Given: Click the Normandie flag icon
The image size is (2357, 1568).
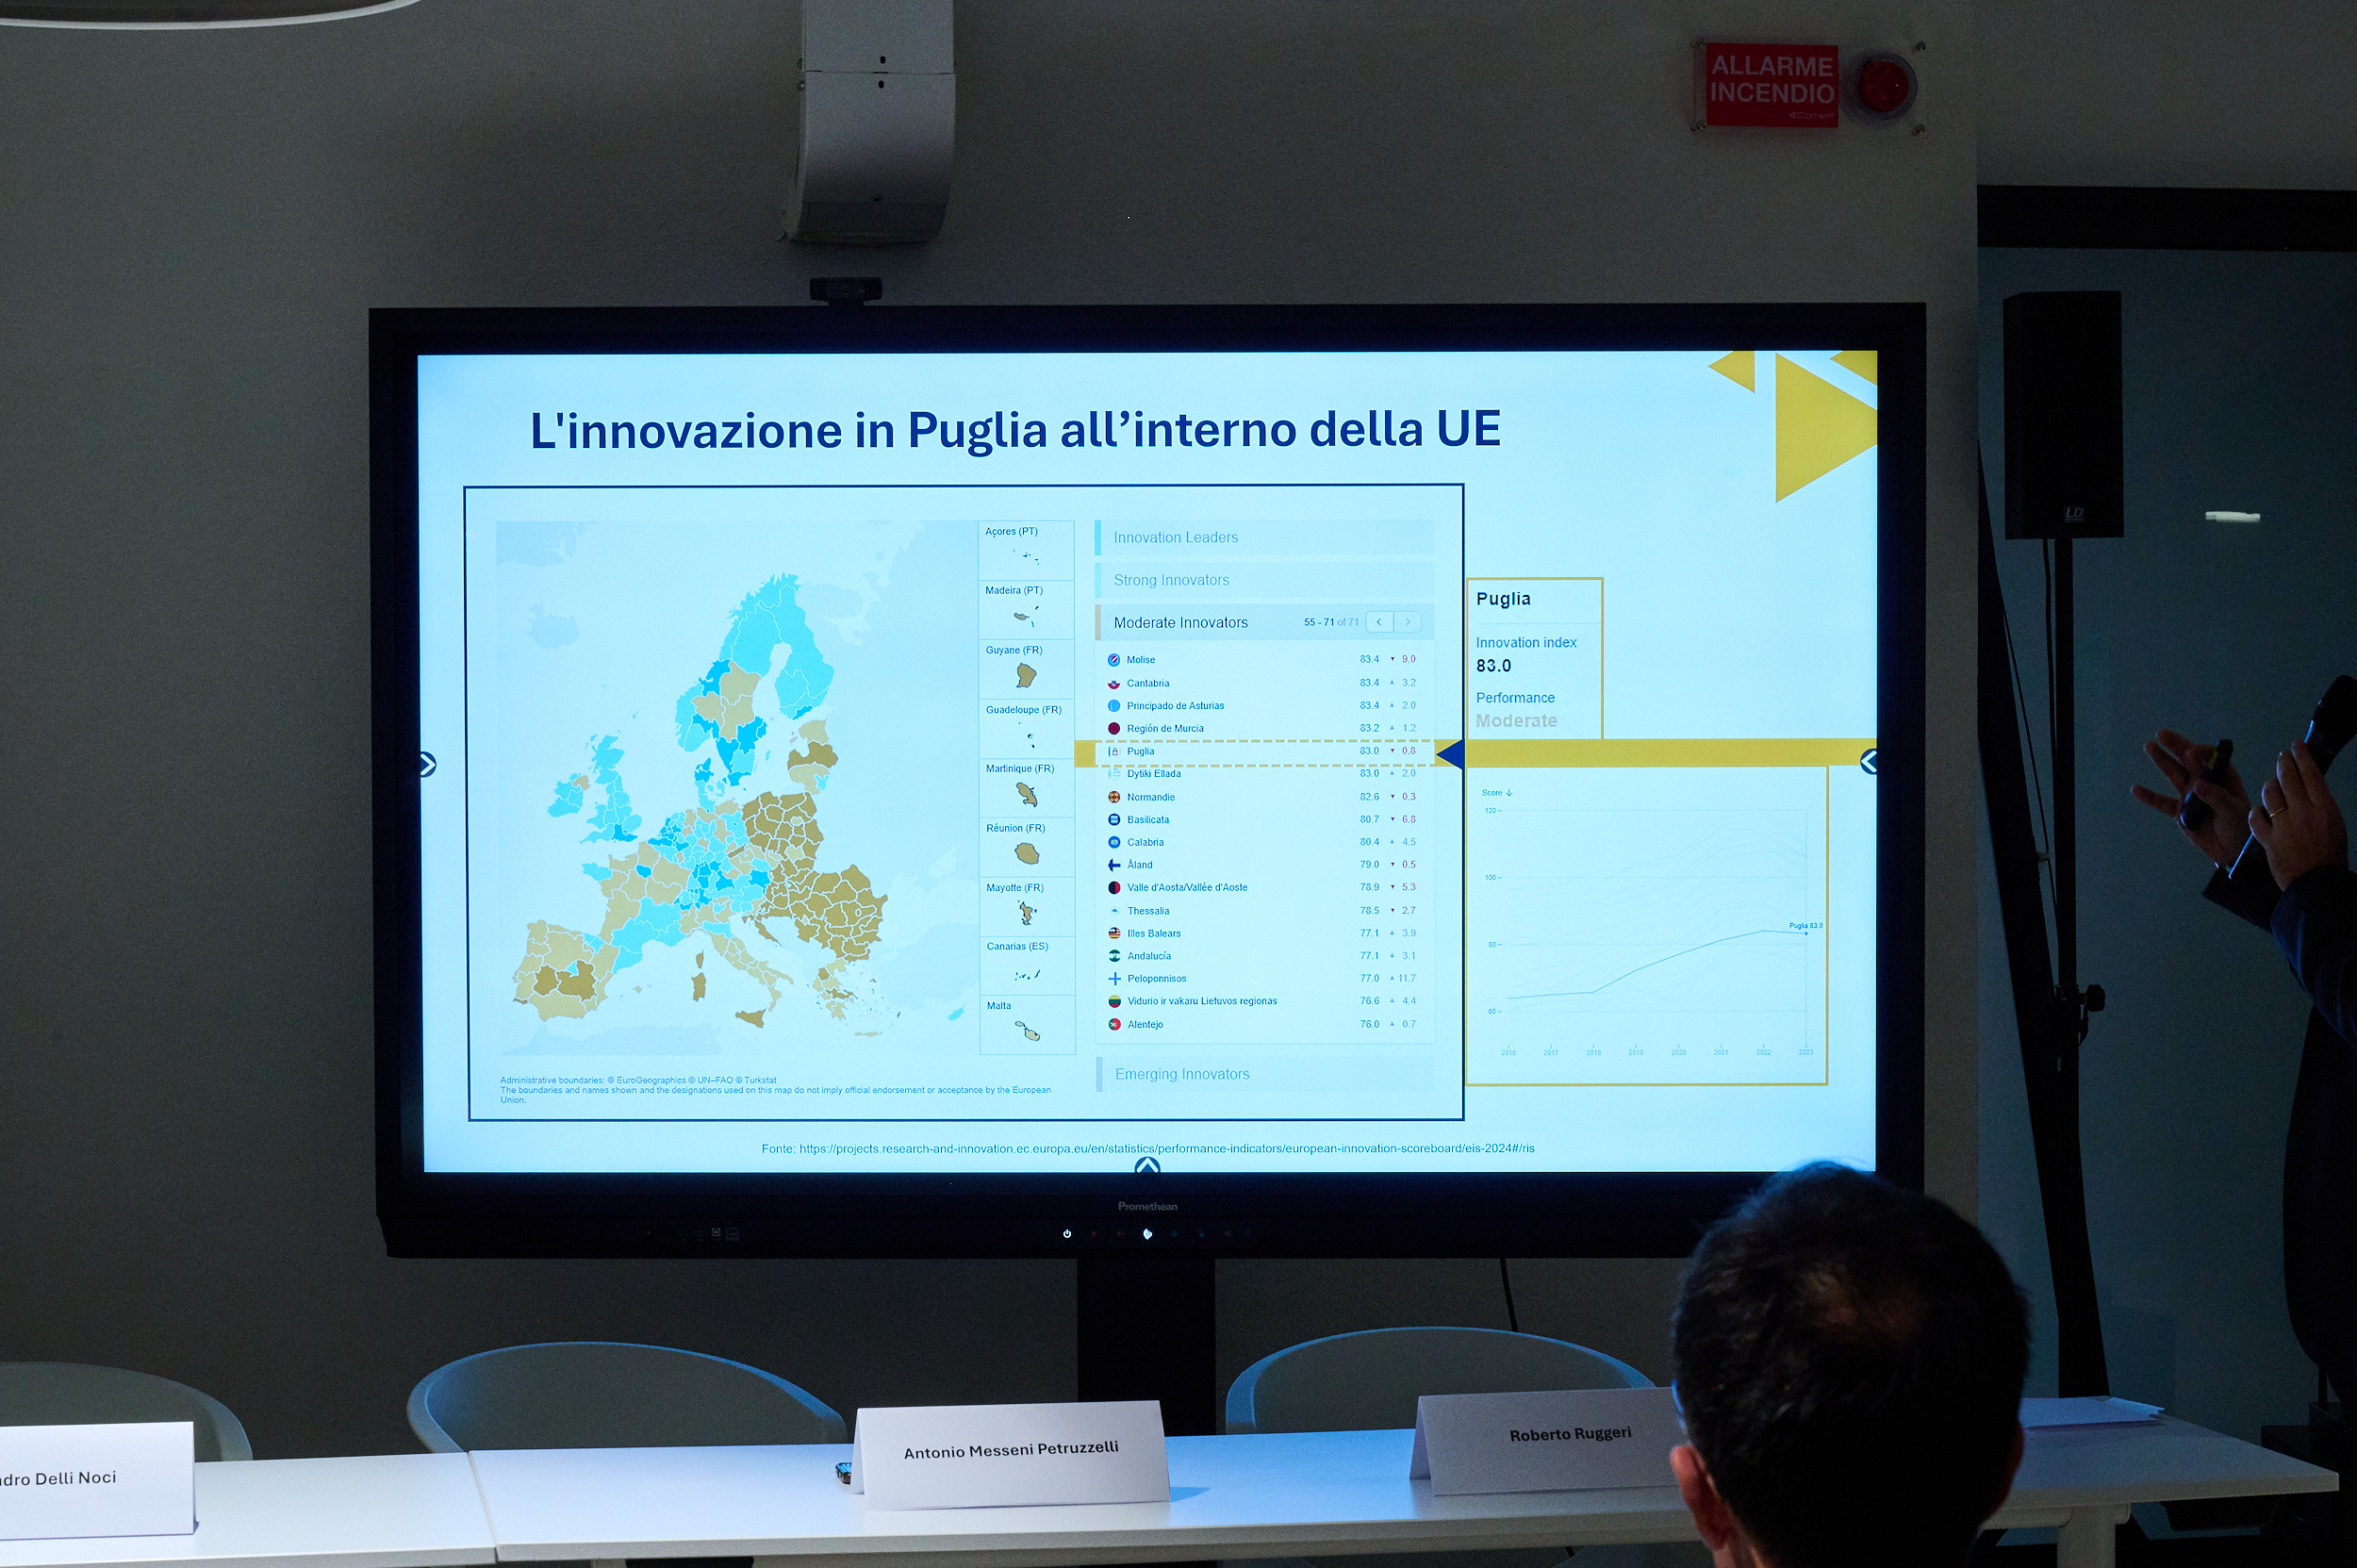Looking at the screenshot, I should 1114,797.
